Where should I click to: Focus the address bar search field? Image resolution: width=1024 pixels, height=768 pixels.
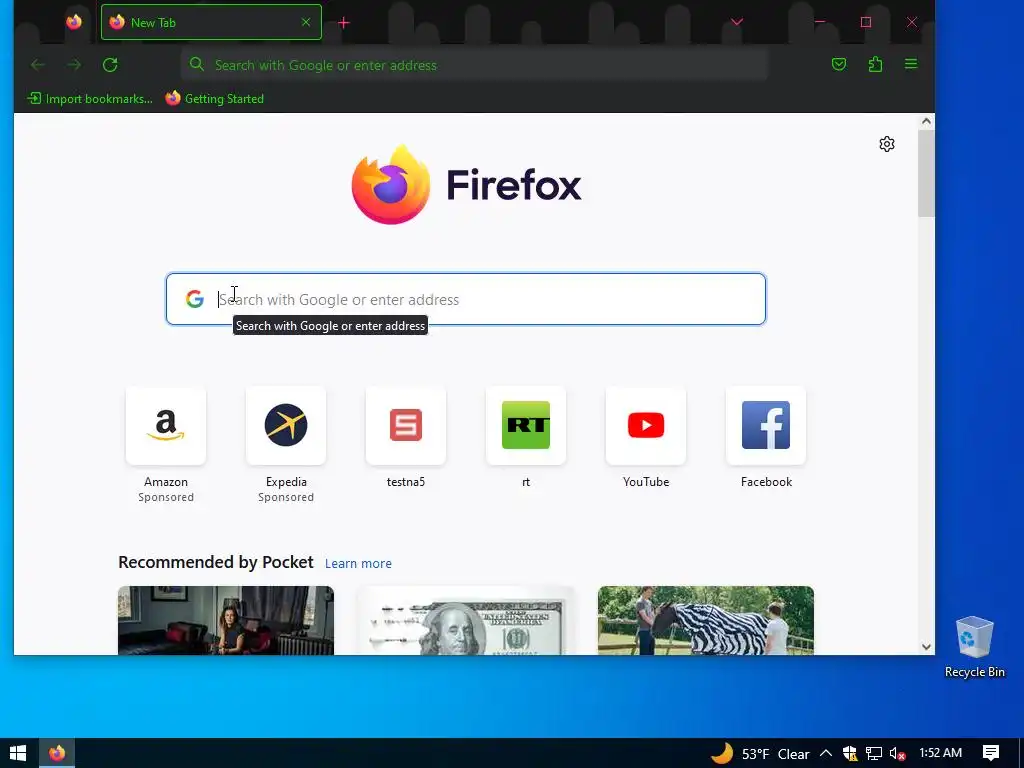click(x=473, y=65)
